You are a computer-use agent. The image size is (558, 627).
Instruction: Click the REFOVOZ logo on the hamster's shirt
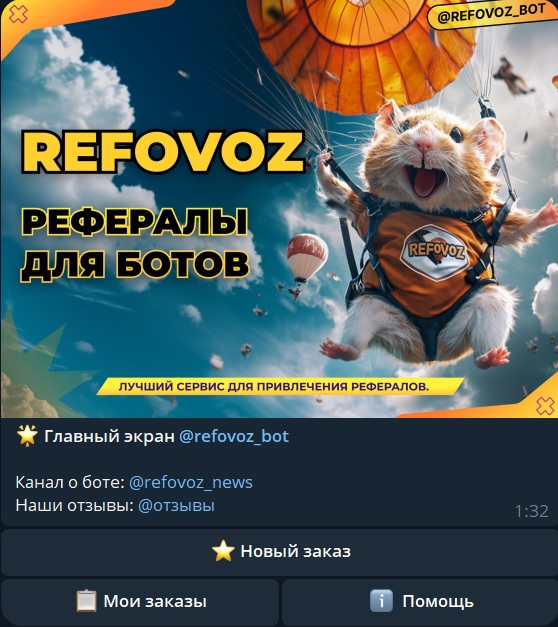point(435,252)
